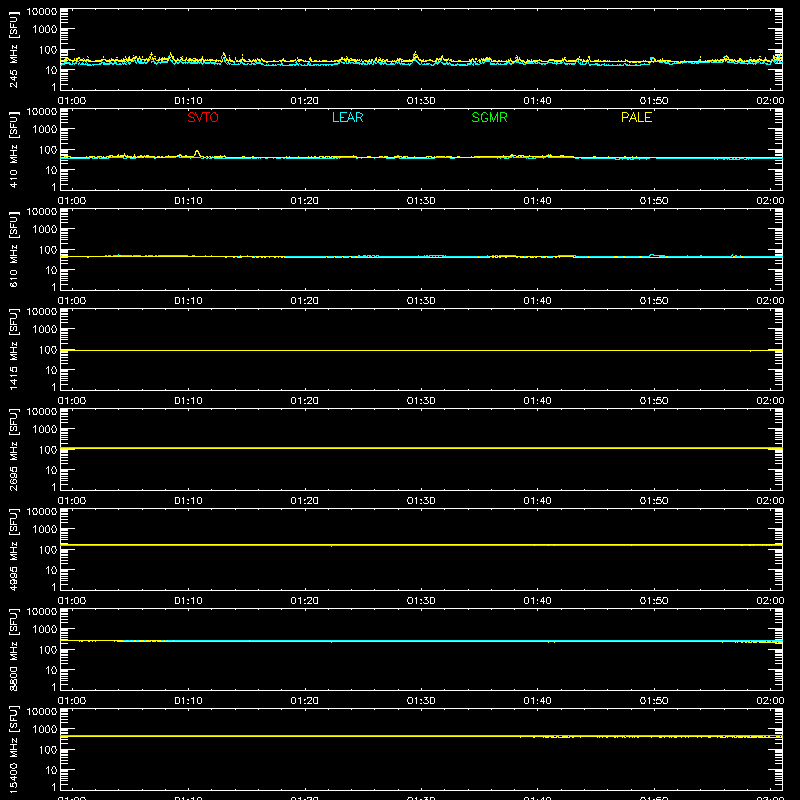Click the 01:30 tick label under 245 MHz panel

point(421,101)
